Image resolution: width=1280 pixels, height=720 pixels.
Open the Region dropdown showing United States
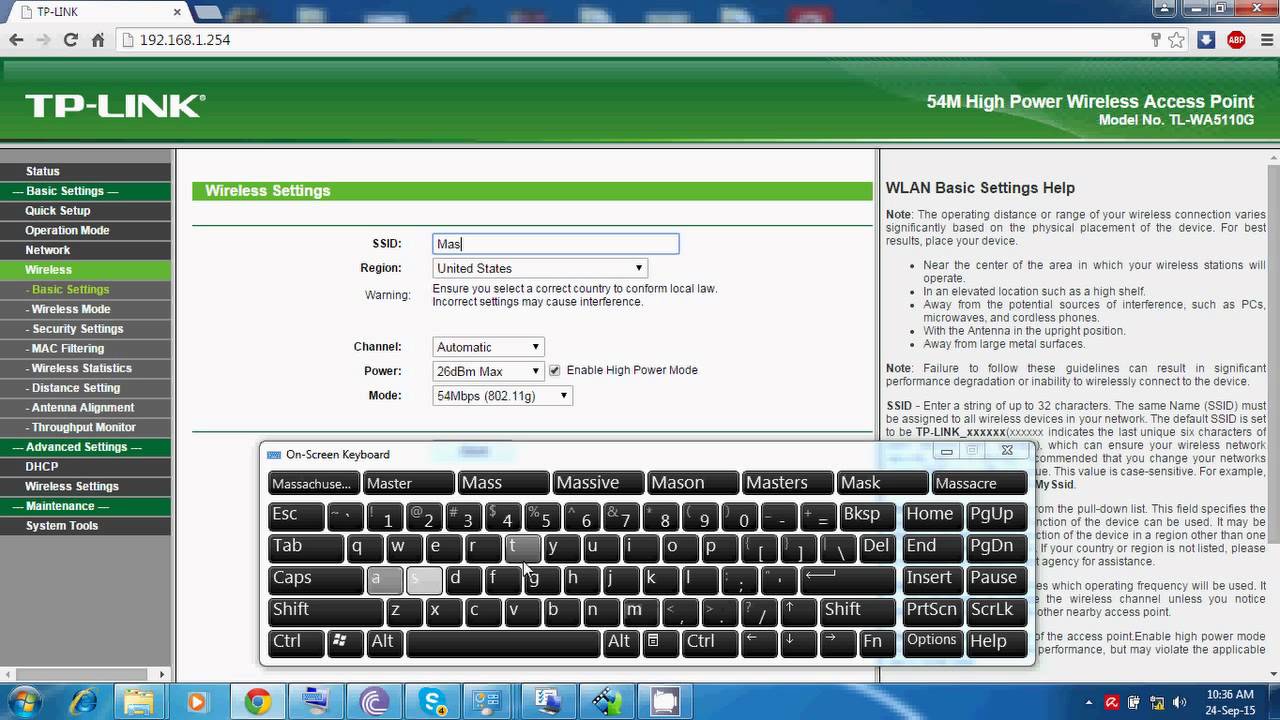click(x=540, y=268)
